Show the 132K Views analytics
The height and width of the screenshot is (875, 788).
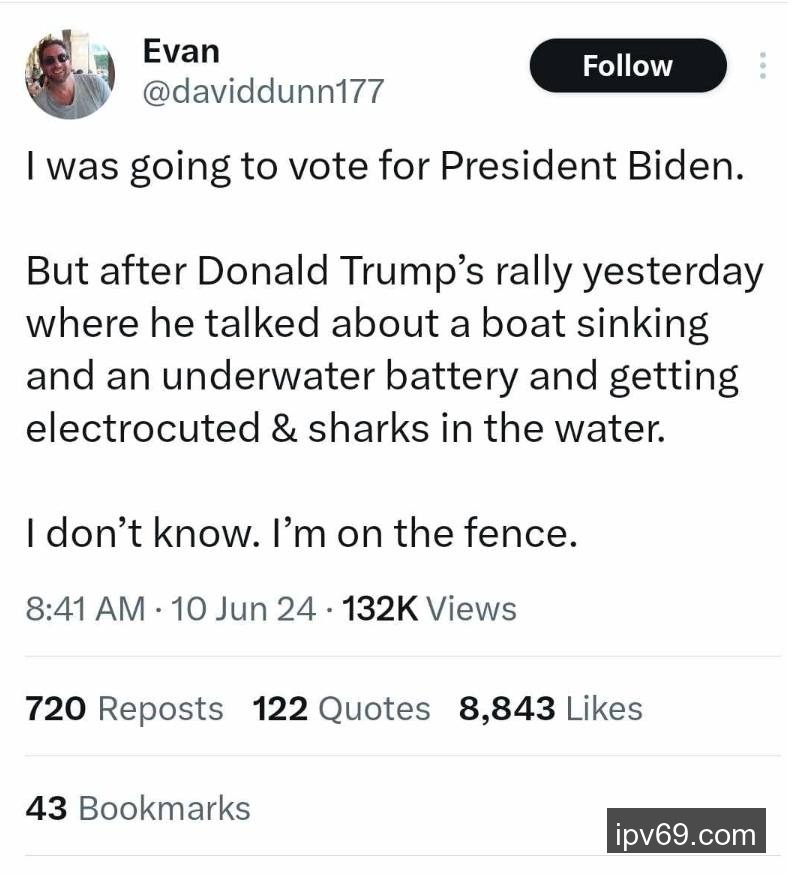coord(429,609)
